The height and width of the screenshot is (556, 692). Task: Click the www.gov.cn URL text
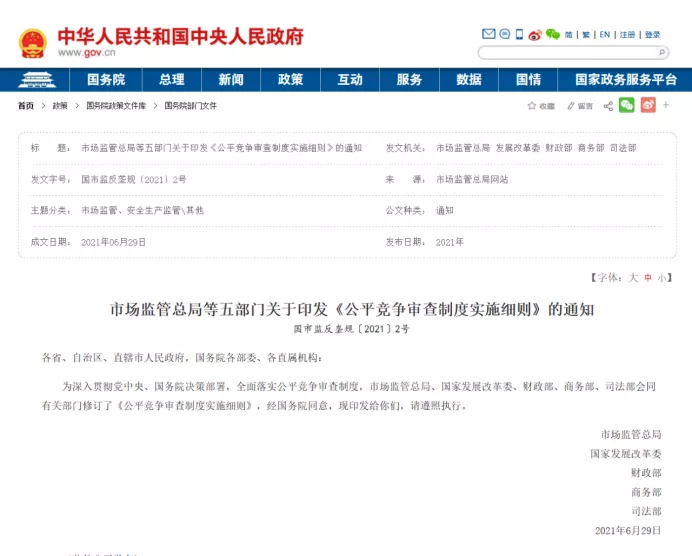[x=86, y=53]
